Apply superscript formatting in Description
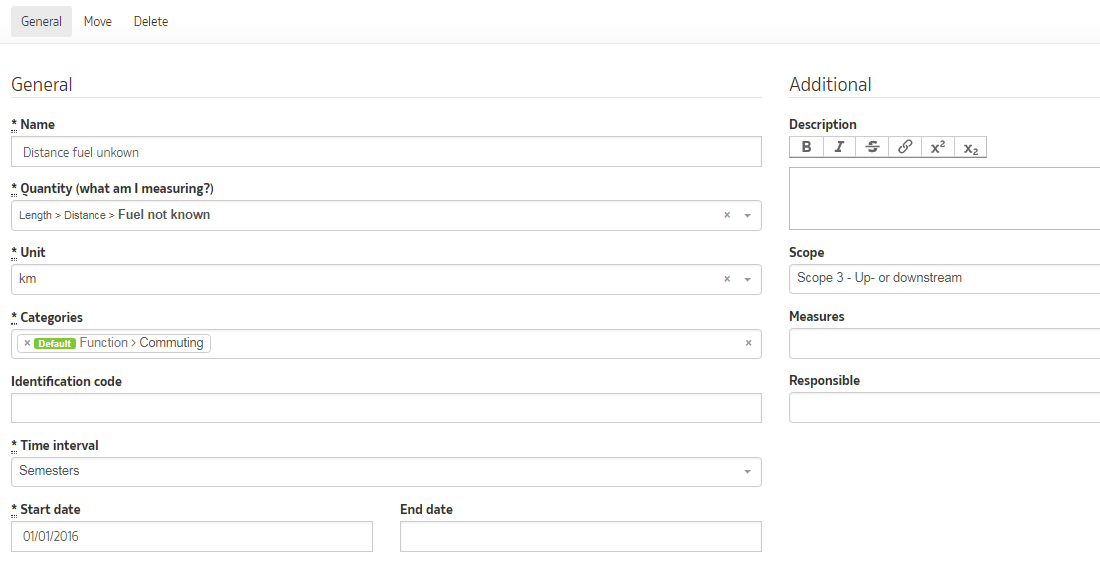The width and height of the screenshot is (1100, 572). (x=938, y=147)
